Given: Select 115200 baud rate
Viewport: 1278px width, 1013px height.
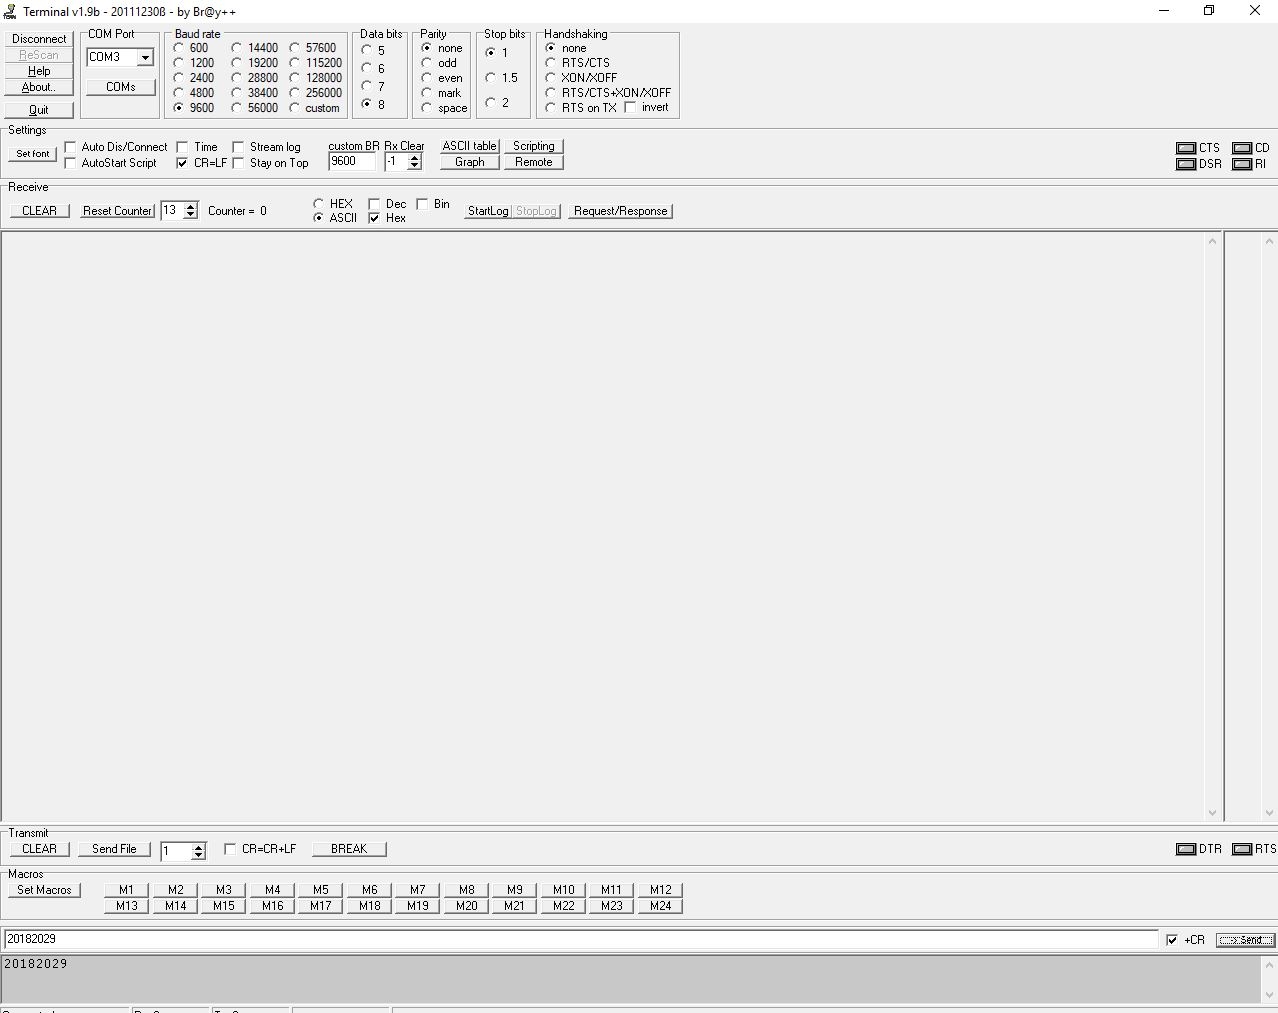Looking at the screenshot, I should pos(295,62).
